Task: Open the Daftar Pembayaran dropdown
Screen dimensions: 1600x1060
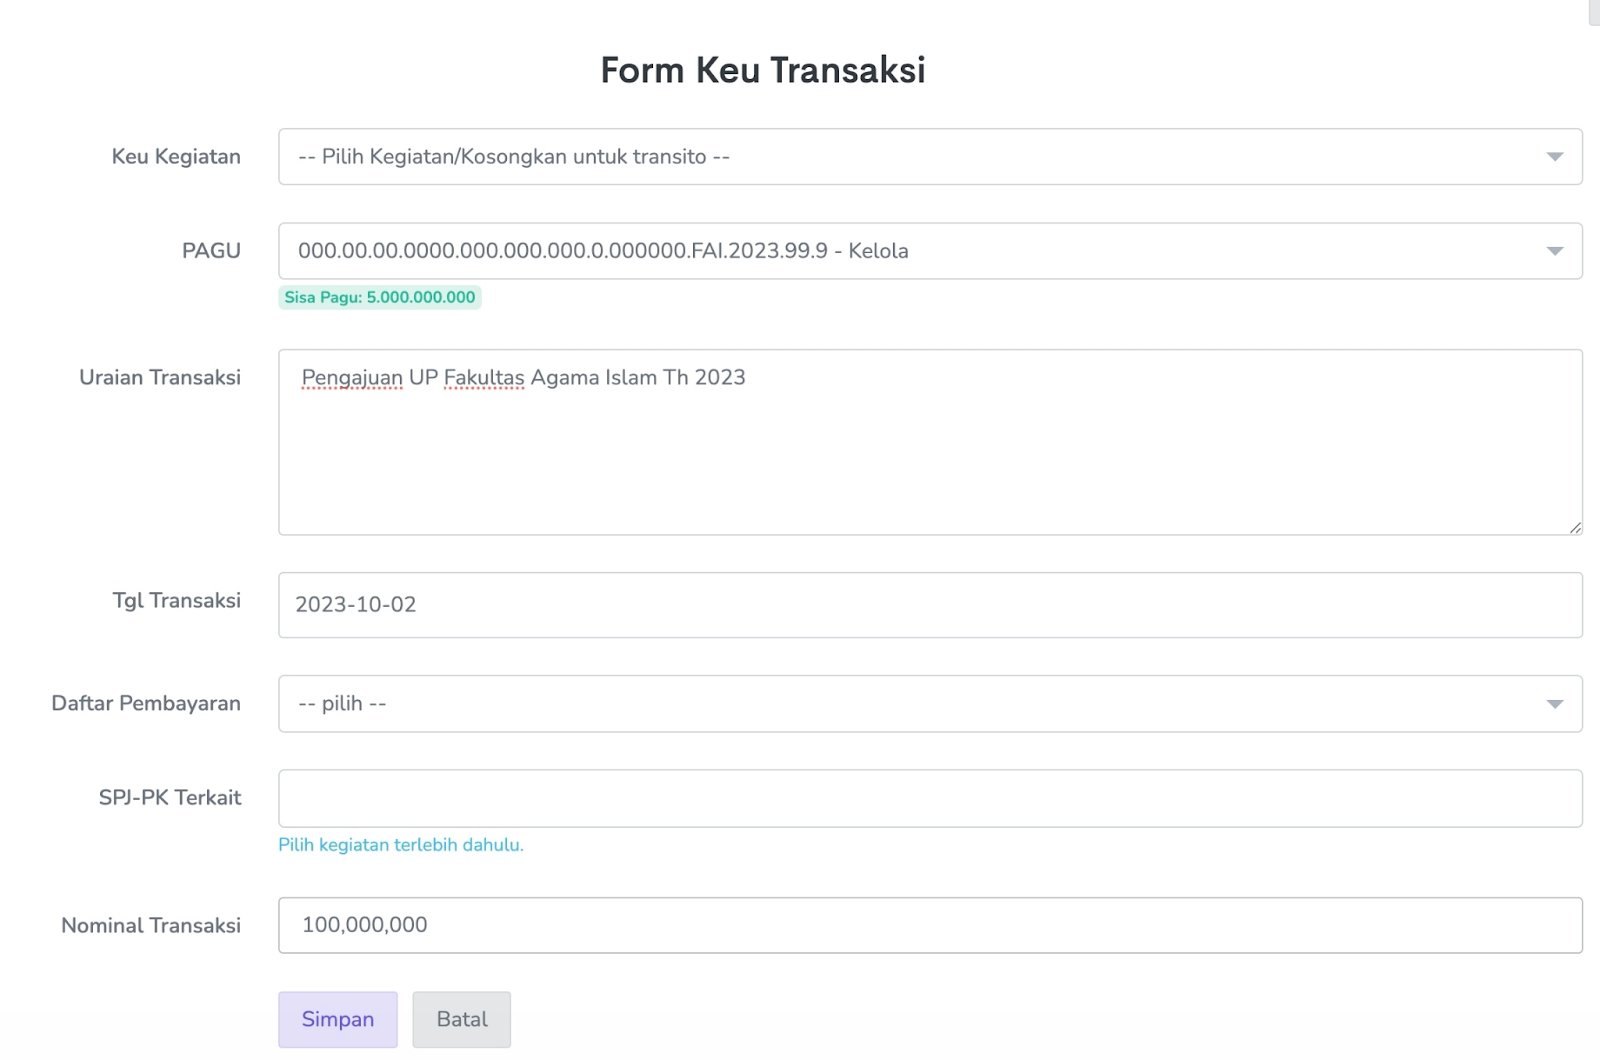Action: [x=929, y=704]
